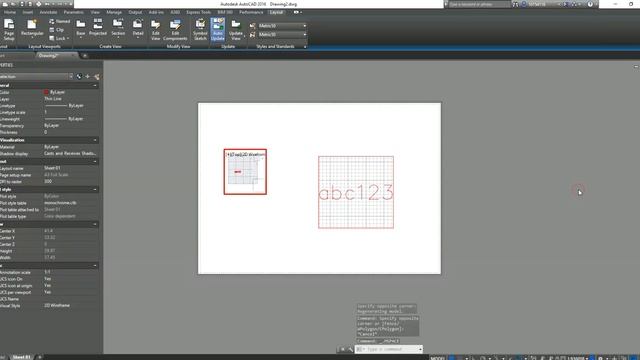Screen dimensions: 640x360
Task: Open the Output ribbon tab
Action: [135, 12]
